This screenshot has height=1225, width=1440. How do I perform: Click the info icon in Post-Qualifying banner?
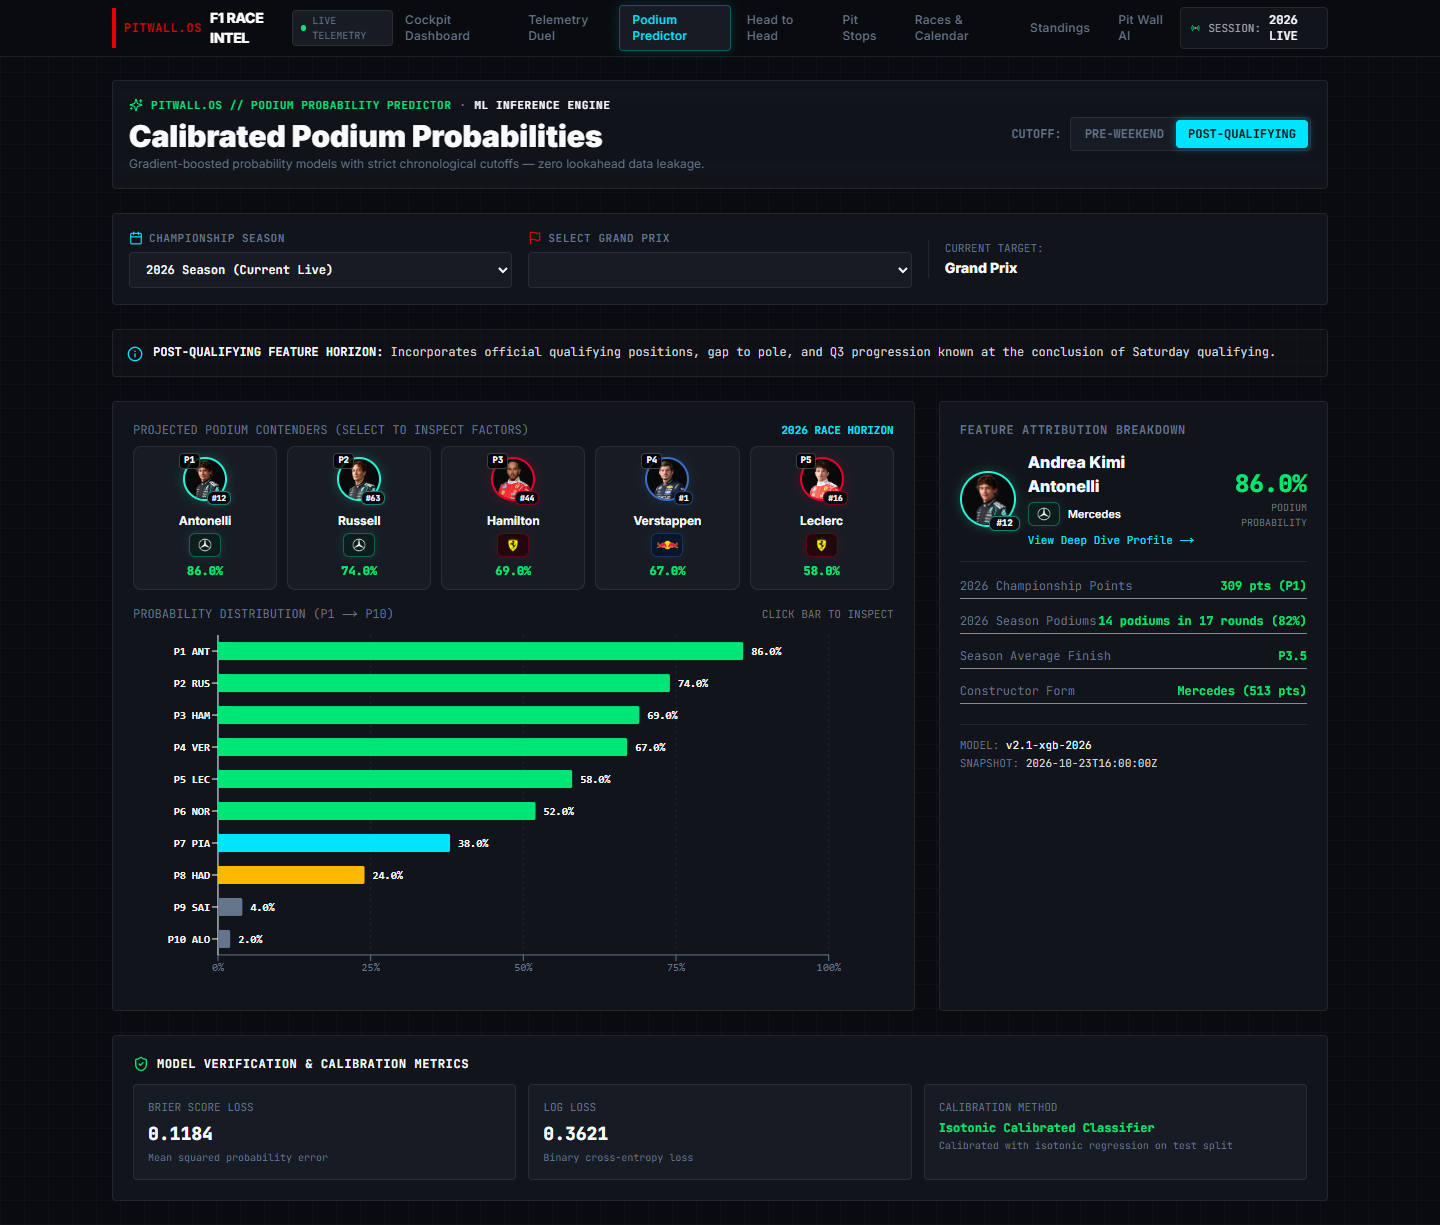(135, 354)
